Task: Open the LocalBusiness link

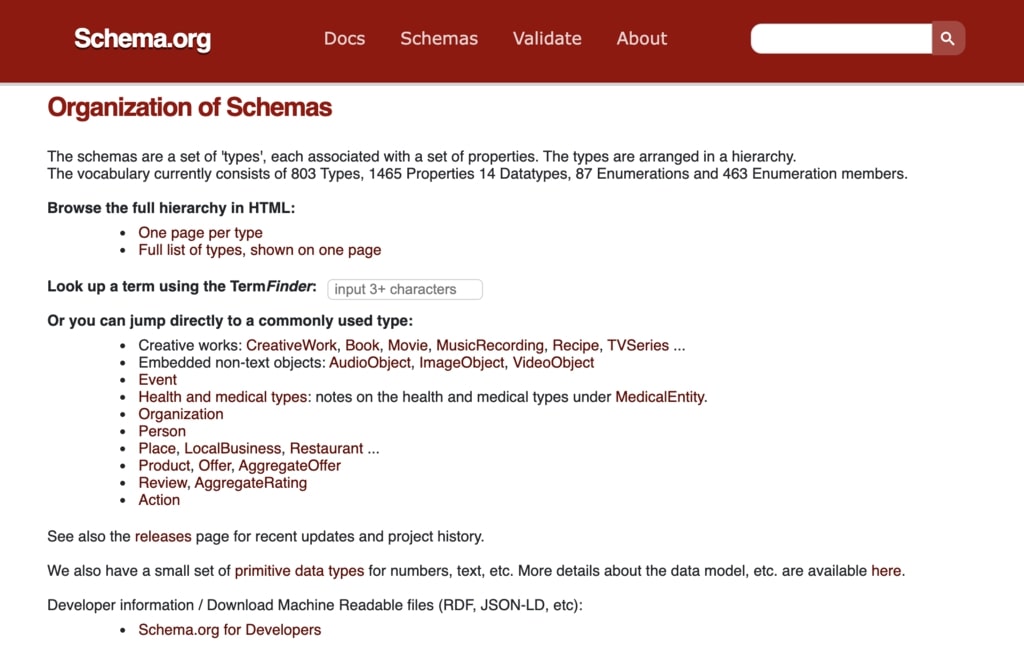Action: 232,448
